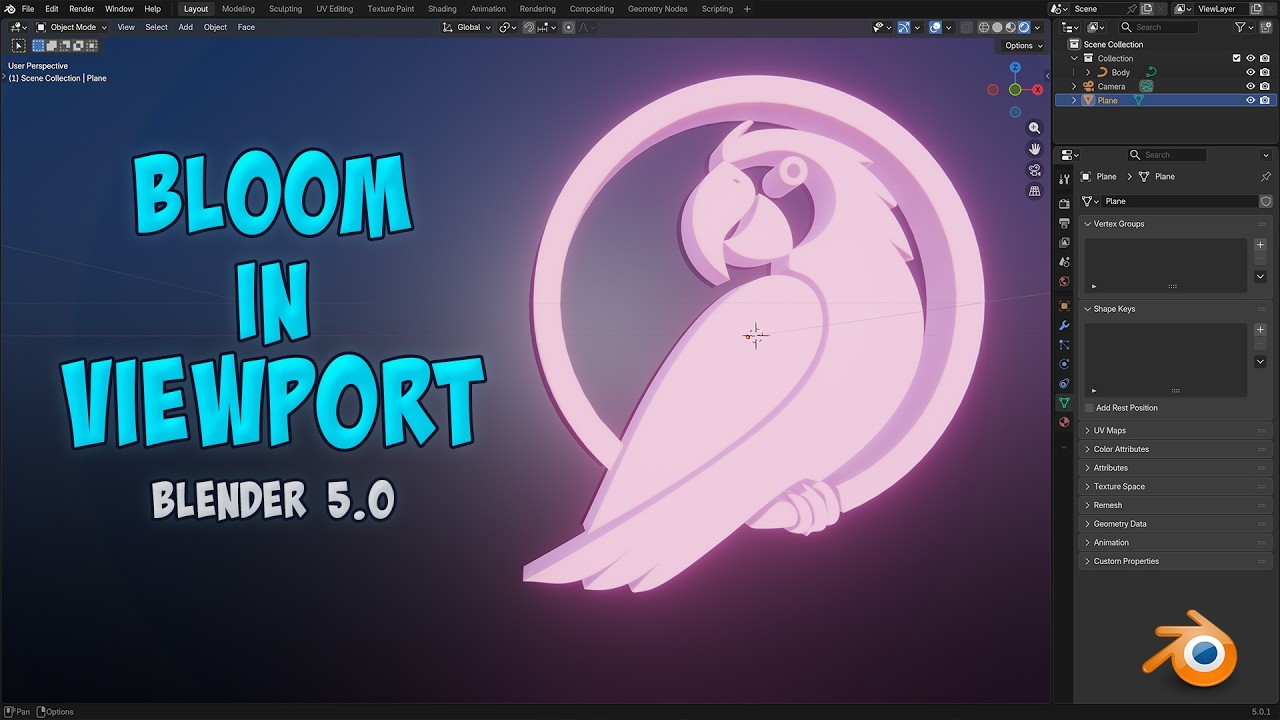
Task: Open the viewport Options dropdown
Action: [1024, 45]
